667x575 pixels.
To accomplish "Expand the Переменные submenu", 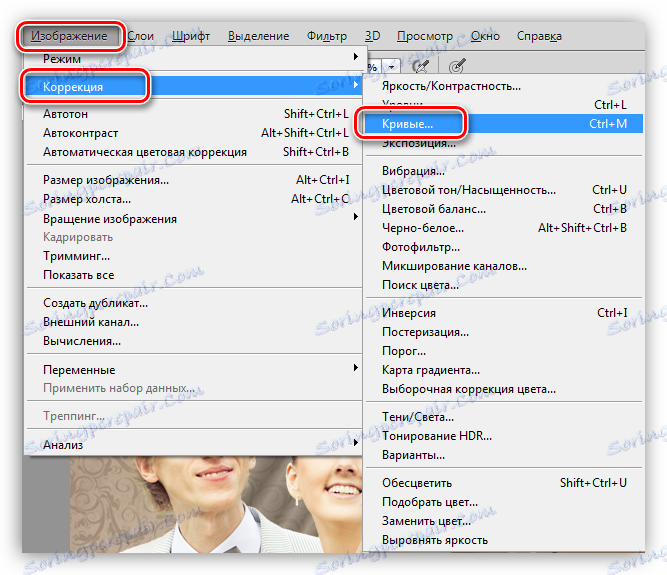I will [x=193, y=370].
